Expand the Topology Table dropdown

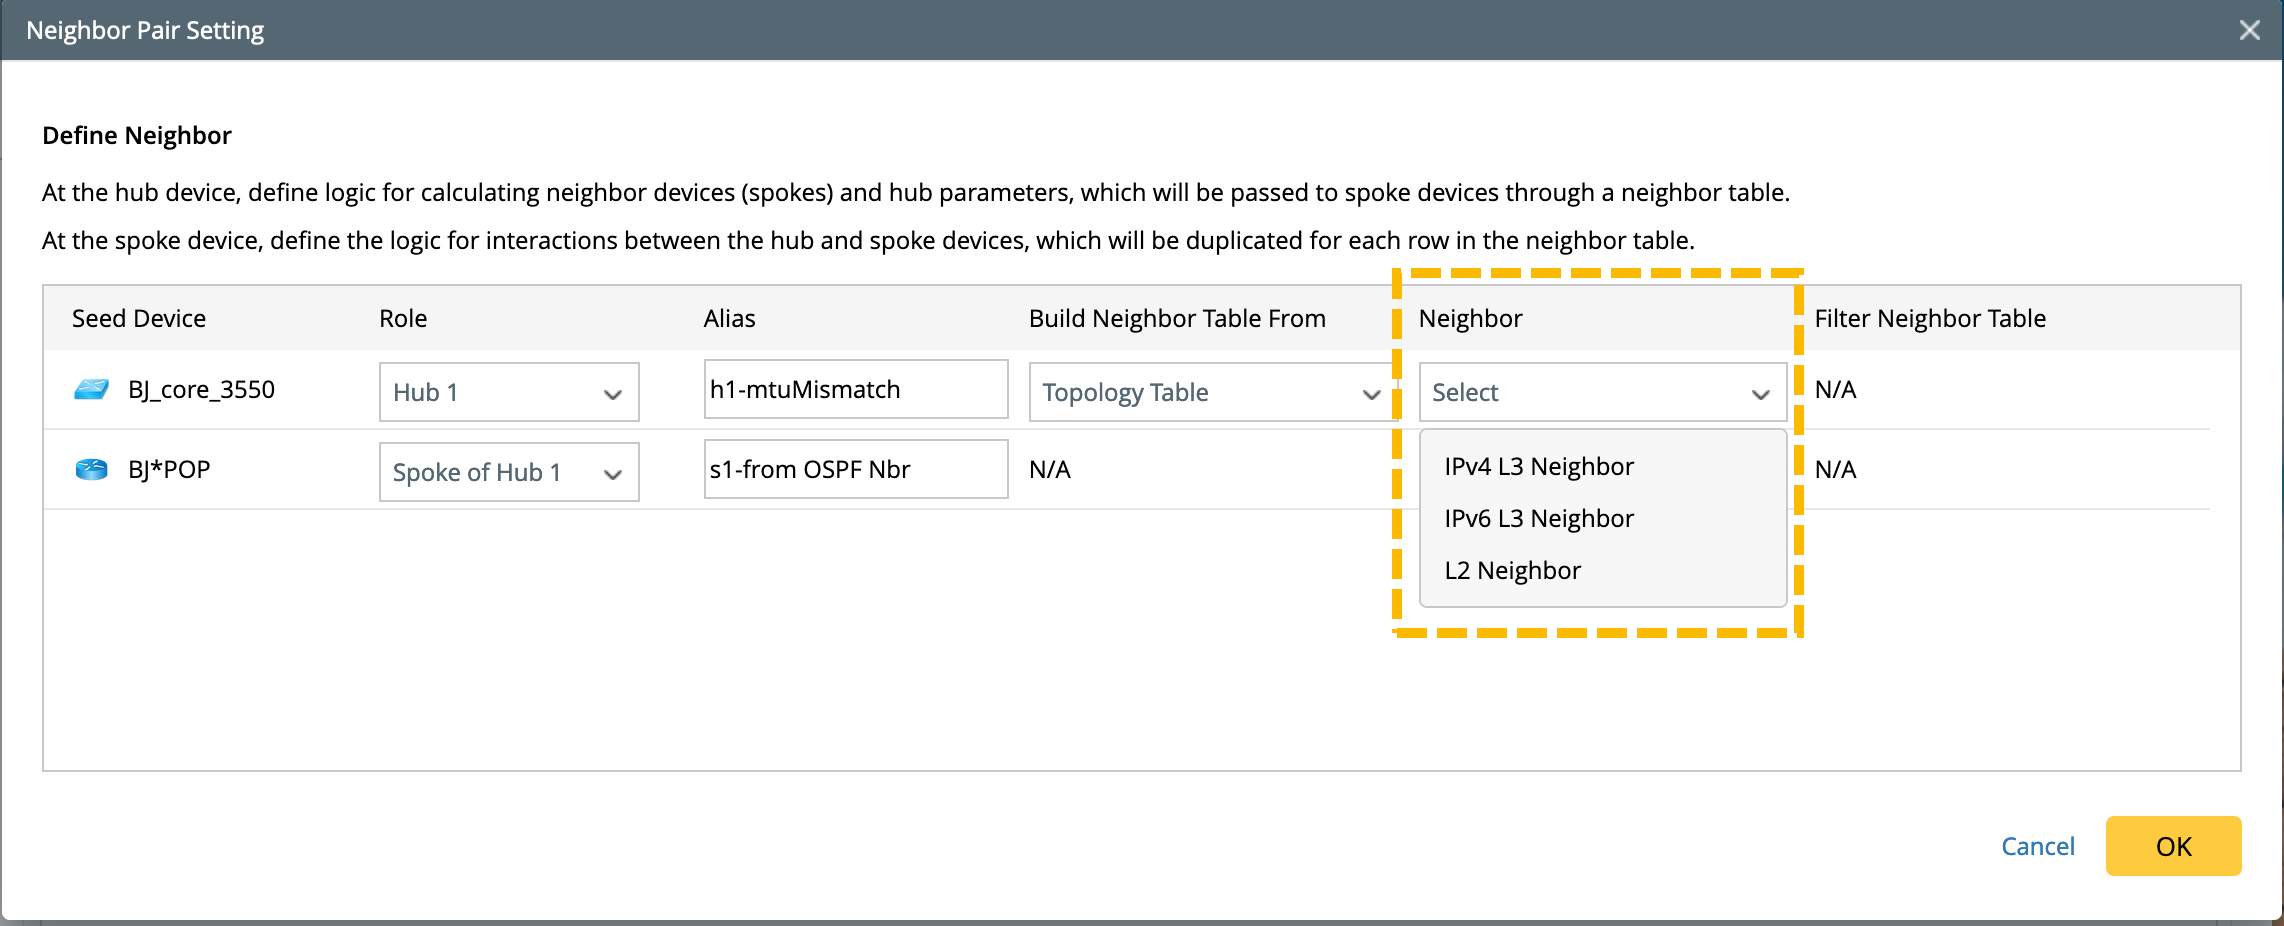pyautogui.click(x=1210, y=392)
